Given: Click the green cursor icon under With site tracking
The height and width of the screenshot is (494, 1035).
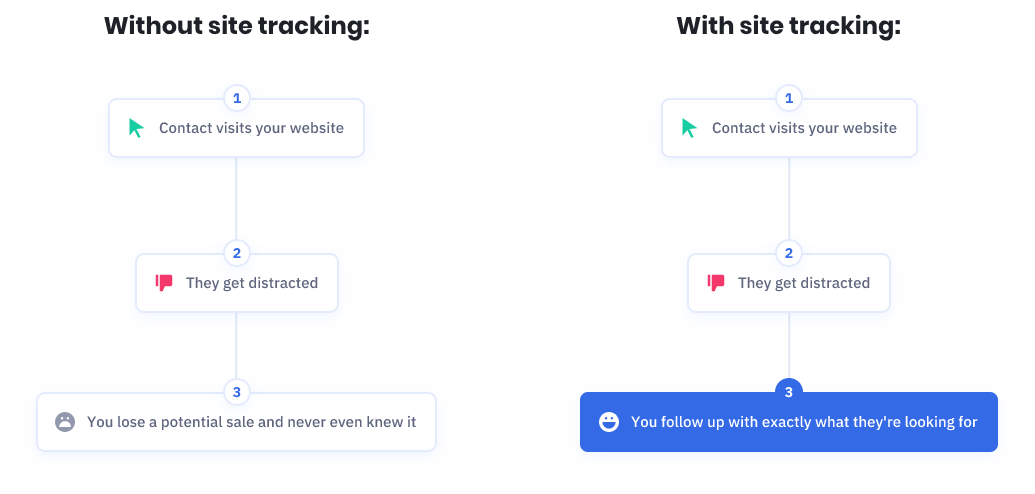Looking at the screenshot, I should (689, 128).
